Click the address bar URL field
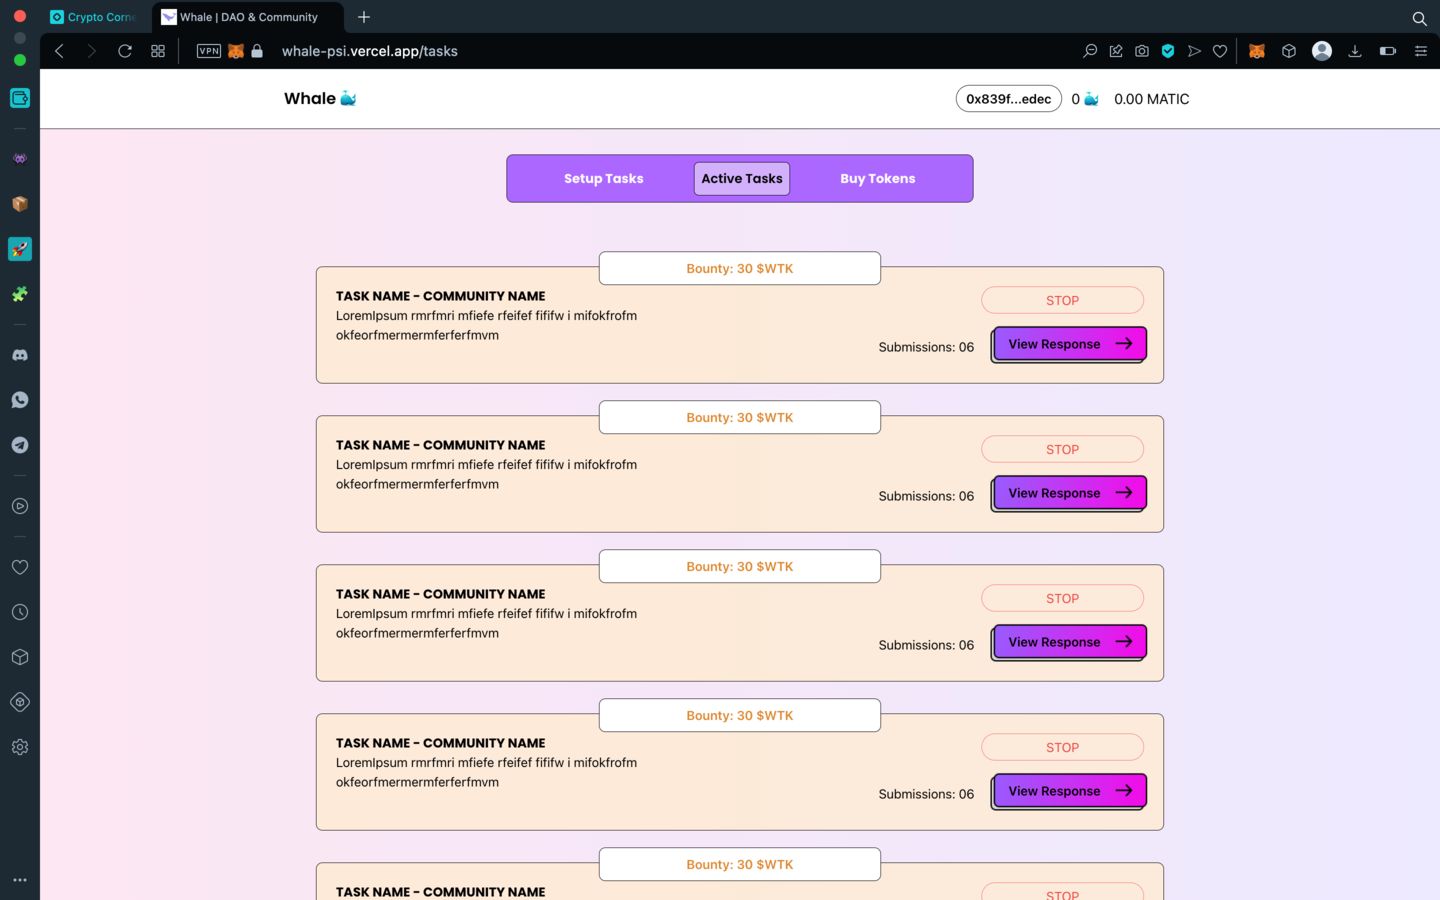This screenshot has width=1440, height=900. pos(370,51)
